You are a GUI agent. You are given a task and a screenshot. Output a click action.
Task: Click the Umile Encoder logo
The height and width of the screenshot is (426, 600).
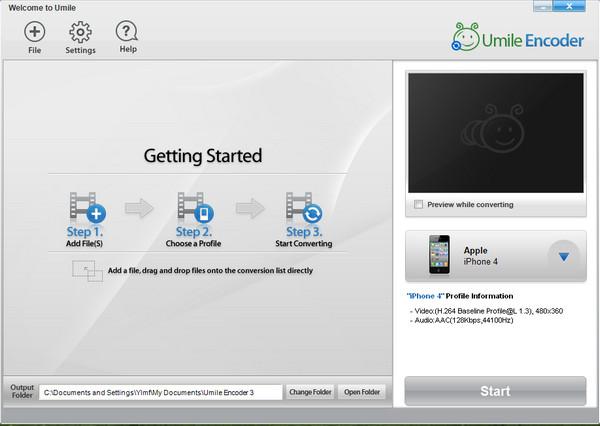(517, 38)
